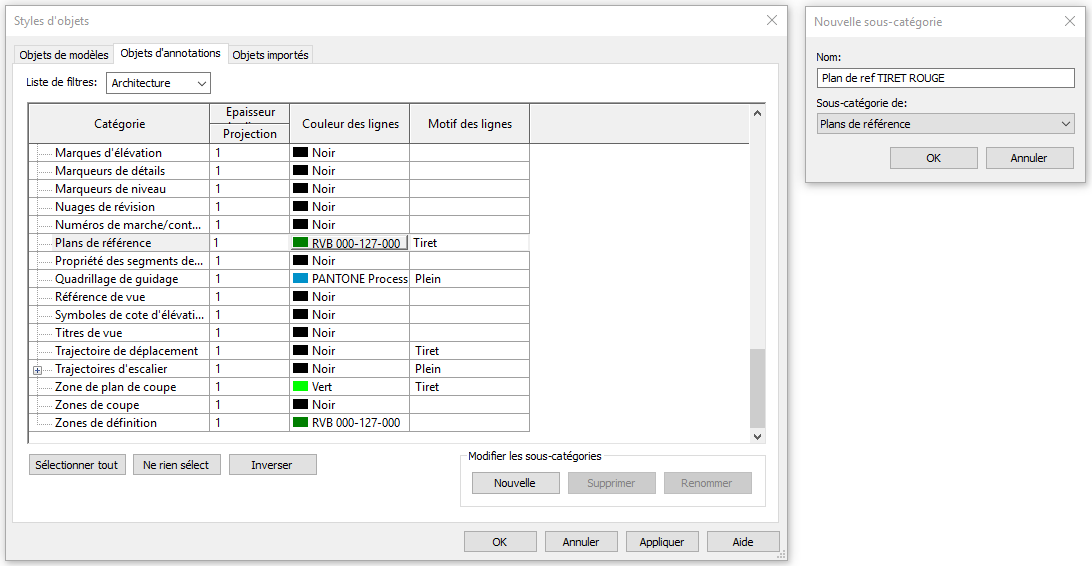Click the green Plans de référence color swatch
Viewport: 1092px width, 566px height.
click(x=300, y=243)
